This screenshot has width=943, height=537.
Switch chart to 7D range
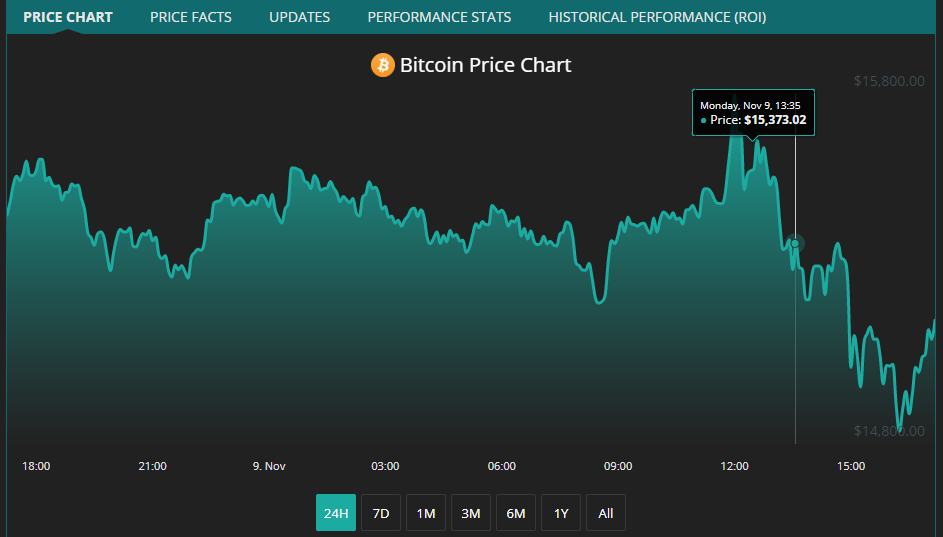pyautogui.click(x=381, y=513)
